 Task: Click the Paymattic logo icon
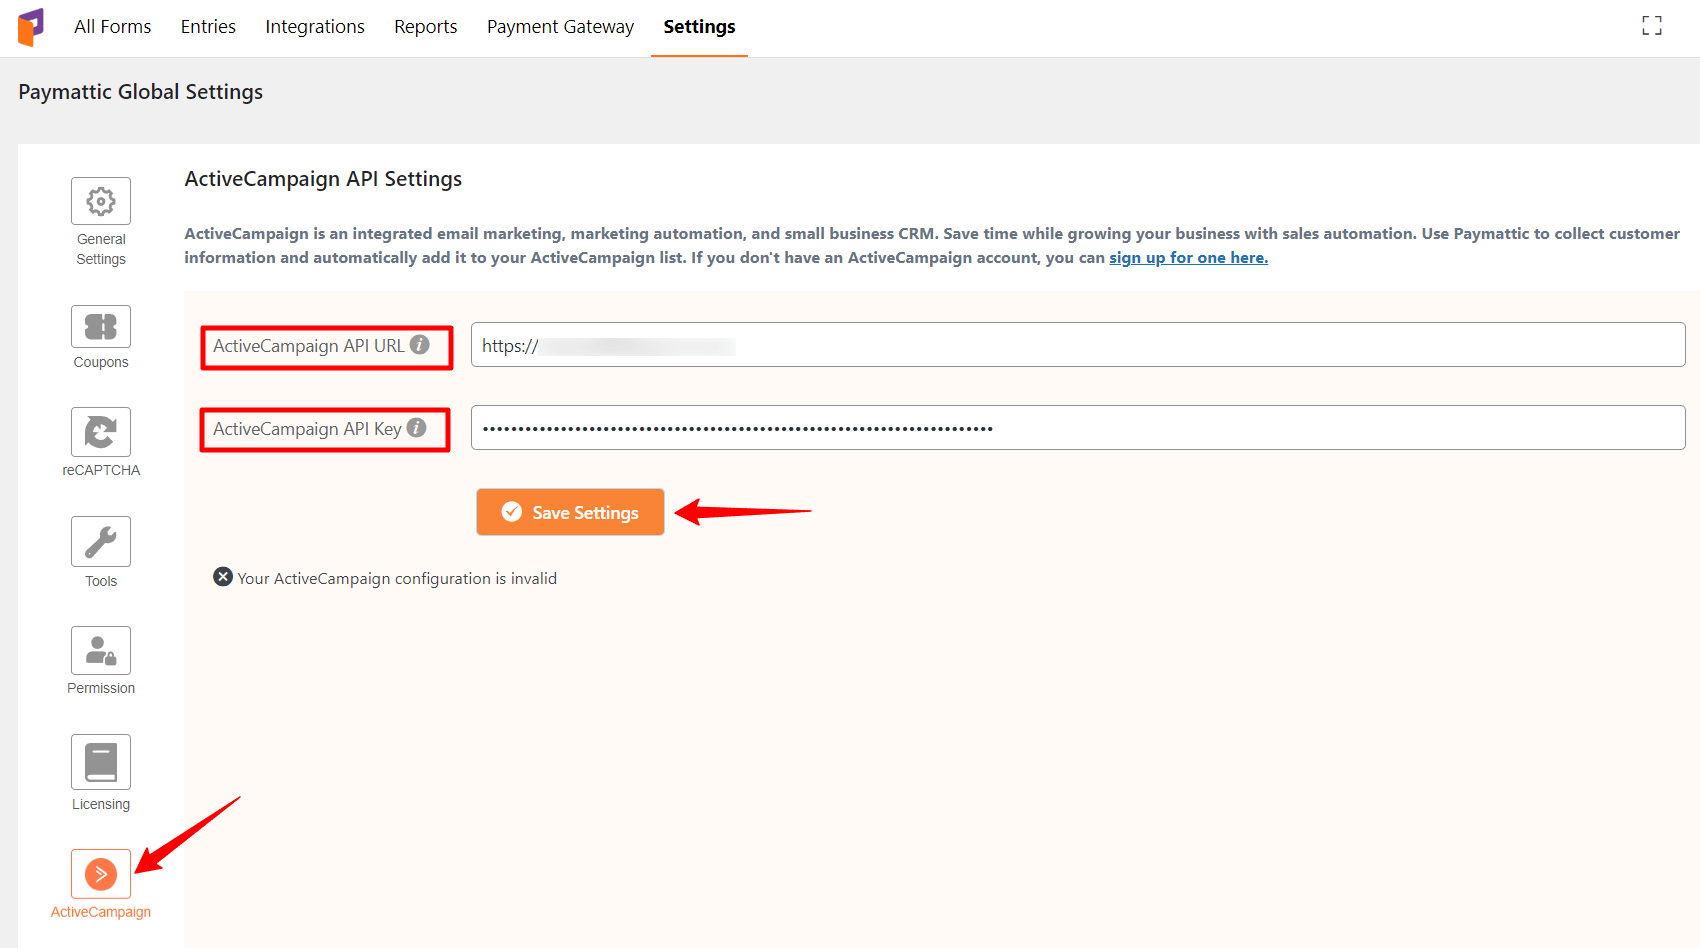click(x=31, y=27)
